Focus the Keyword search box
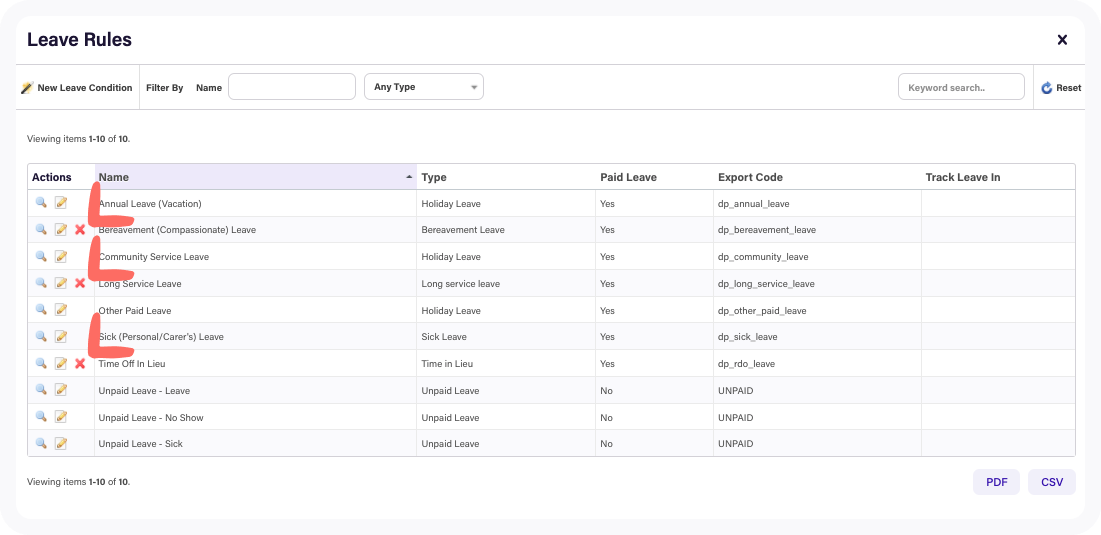 tap(961, 87)
